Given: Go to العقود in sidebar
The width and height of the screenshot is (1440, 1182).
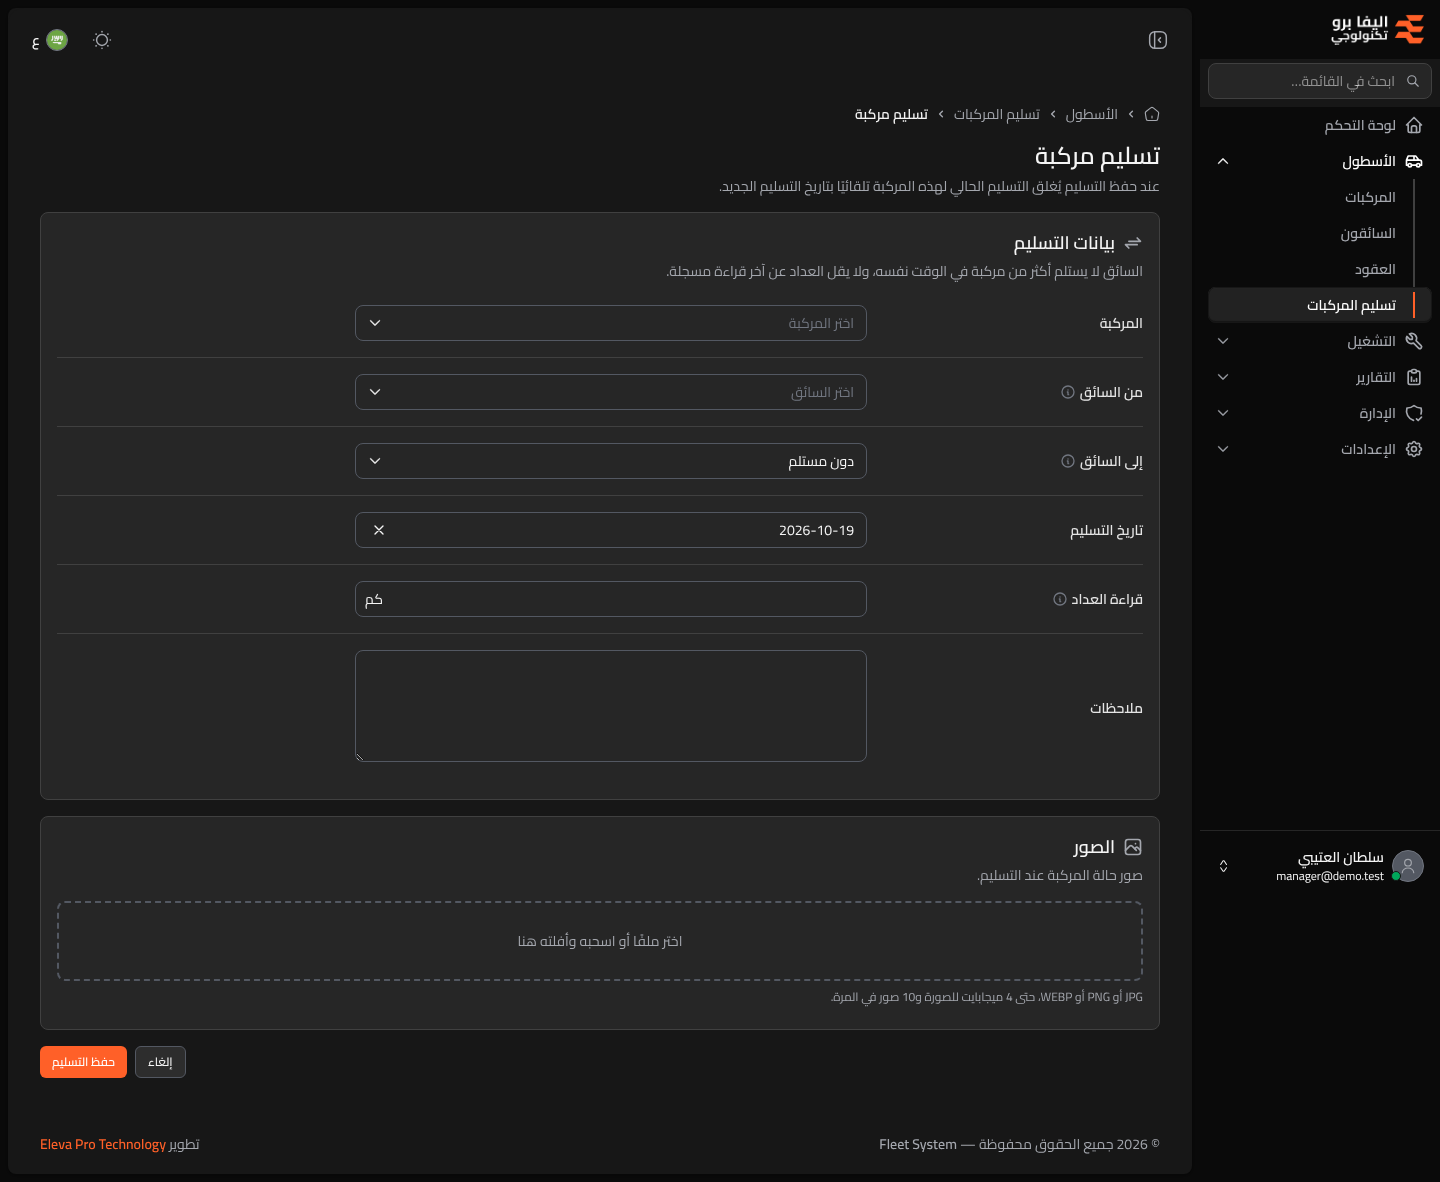Looking at the screenshot, I should tap(1375, 269).
